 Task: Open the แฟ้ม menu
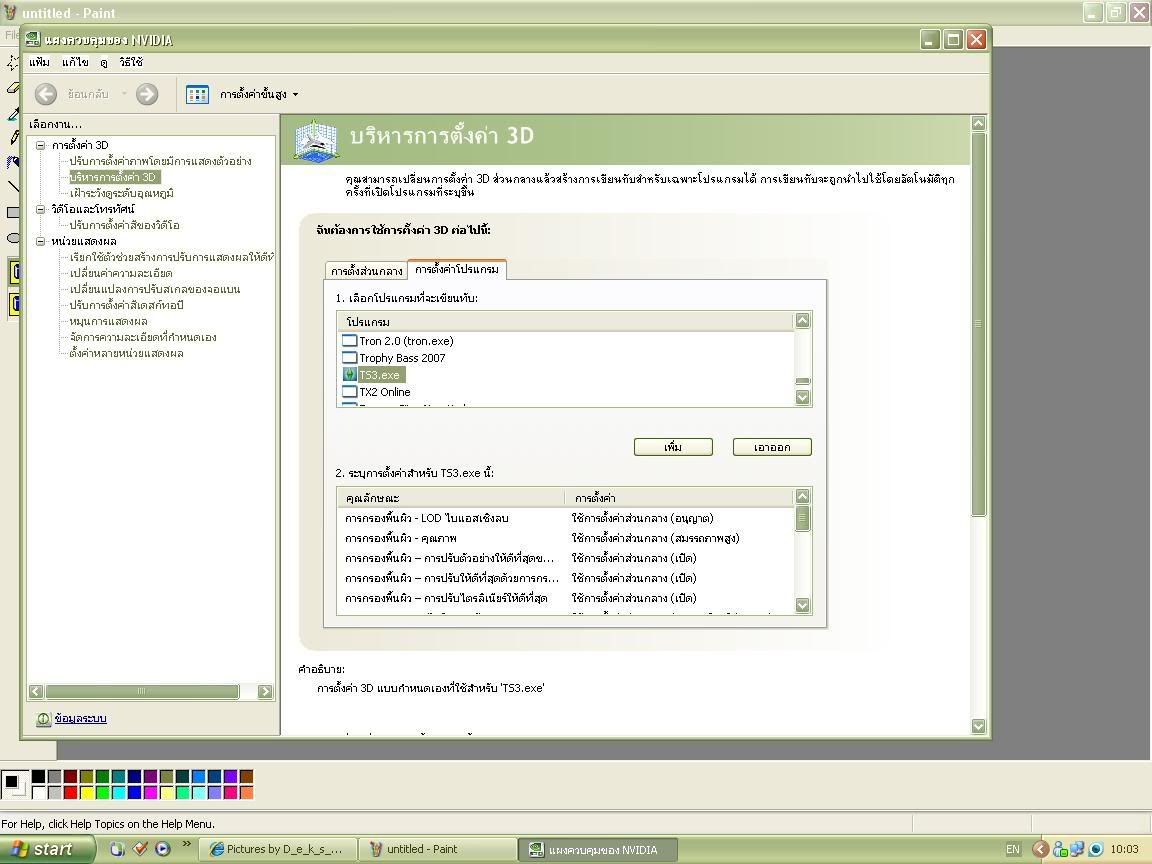pyautogui.click(x=40, y=62)
